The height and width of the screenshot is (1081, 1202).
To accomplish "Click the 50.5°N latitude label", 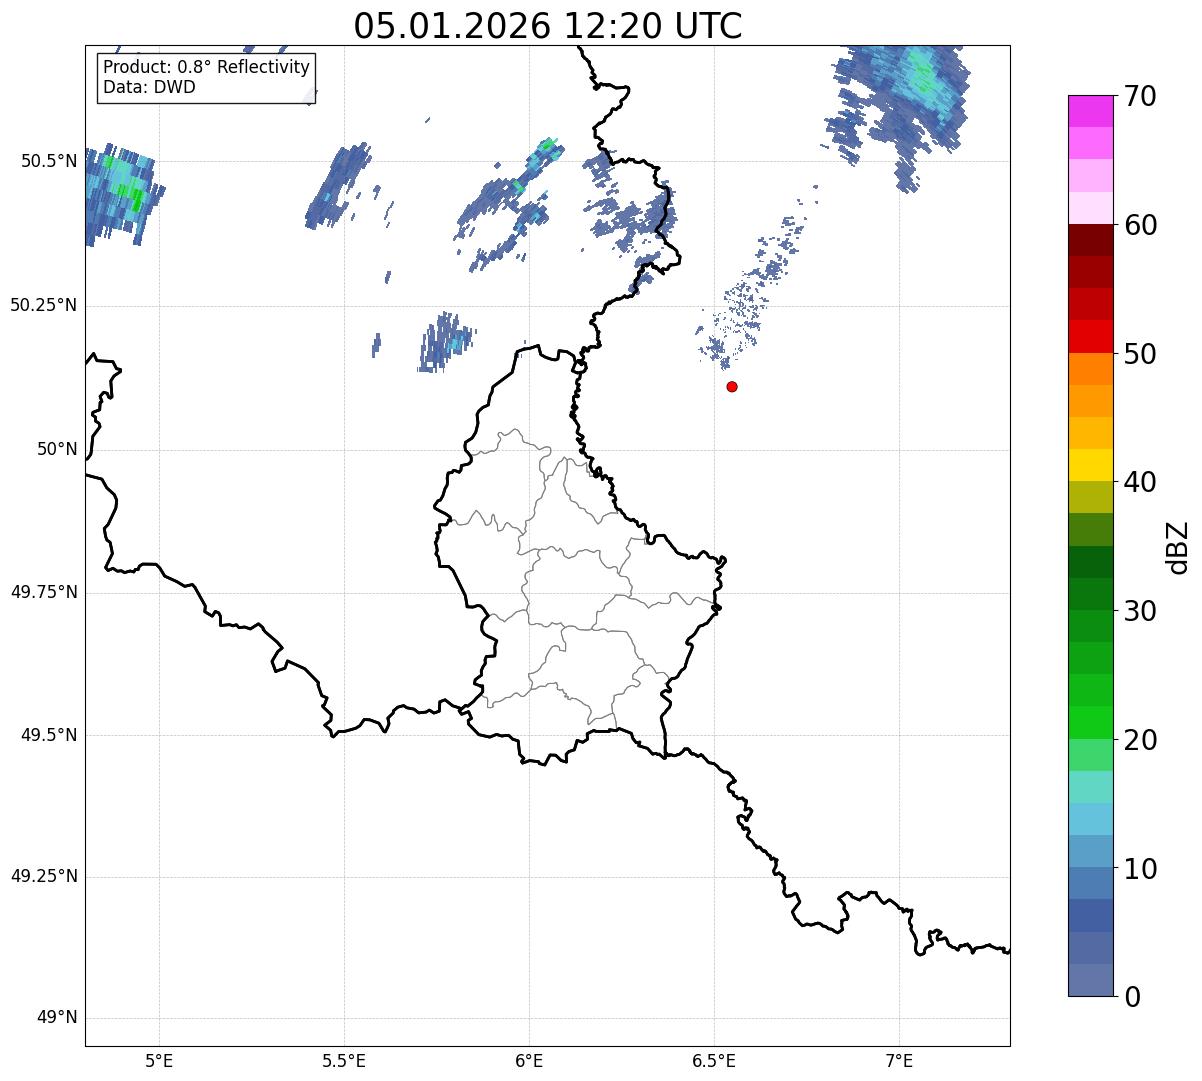I will (x=49, y=161).
